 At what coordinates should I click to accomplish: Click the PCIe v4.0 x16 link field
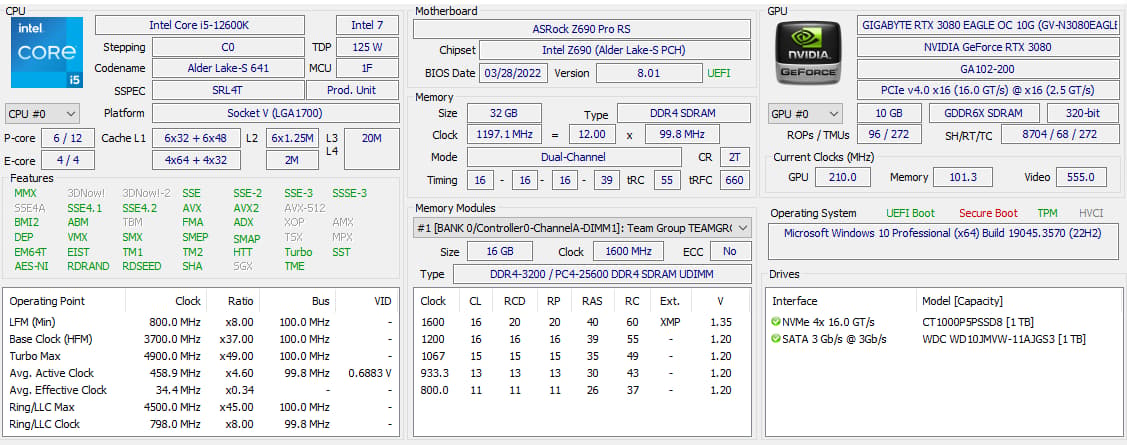coord(988,91)
